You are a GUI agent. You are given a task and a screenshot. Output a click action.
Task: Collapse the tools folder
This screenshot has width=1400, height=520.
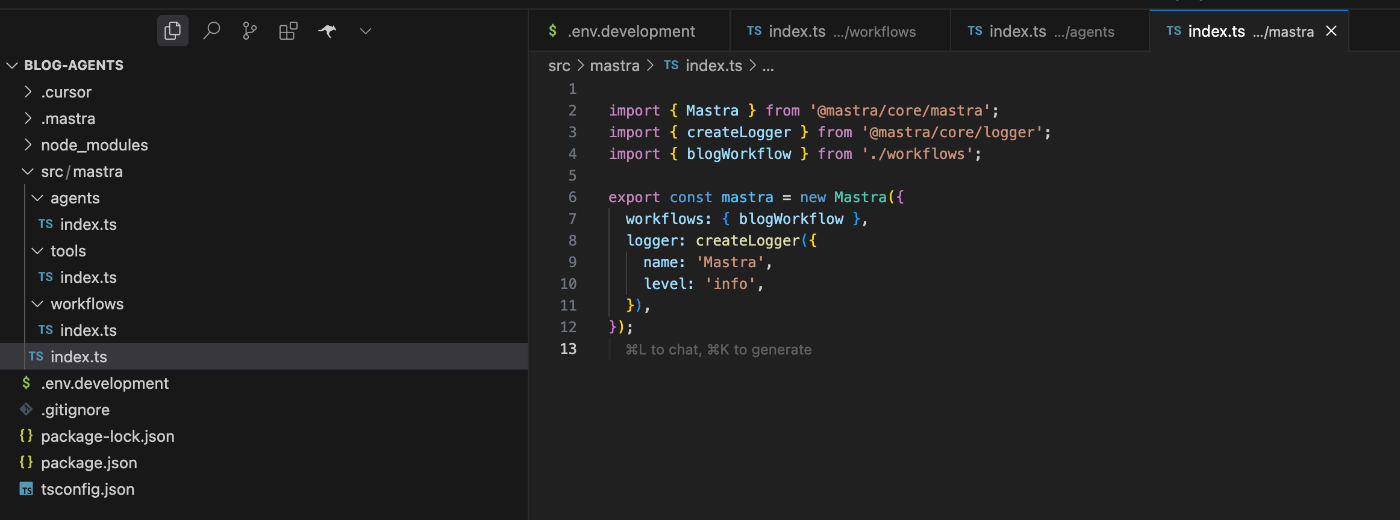(264, 251)
